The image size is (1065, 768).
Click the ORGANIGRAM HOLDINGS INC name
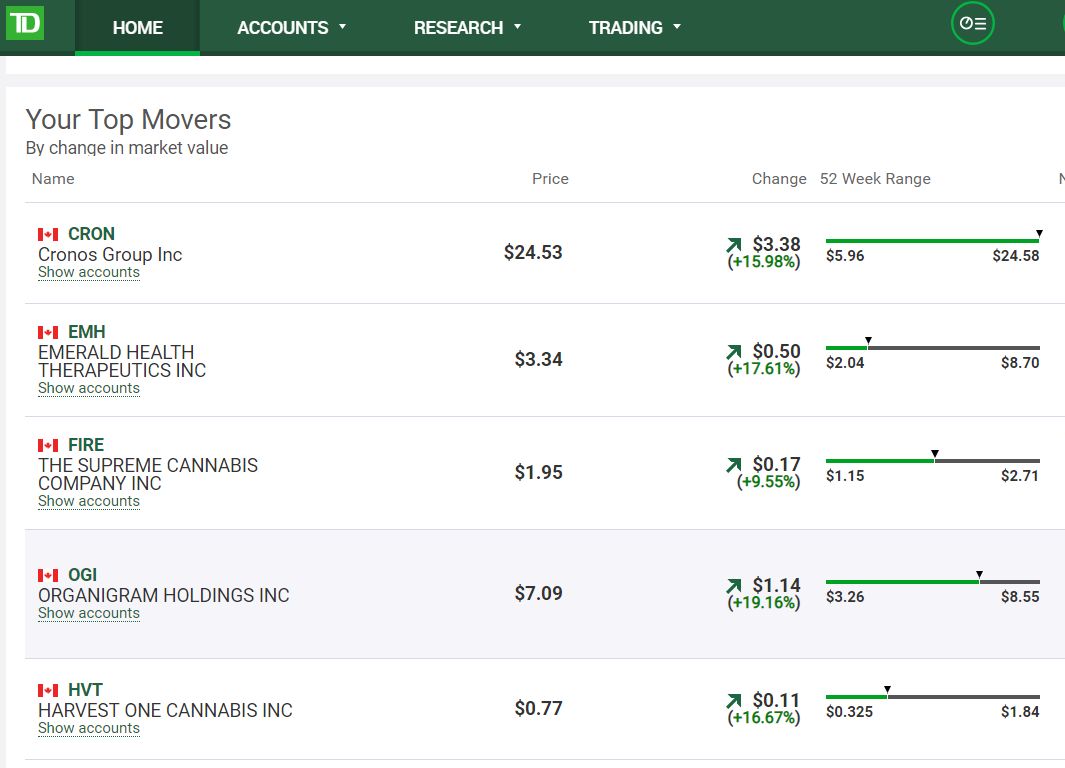[164, 596]
